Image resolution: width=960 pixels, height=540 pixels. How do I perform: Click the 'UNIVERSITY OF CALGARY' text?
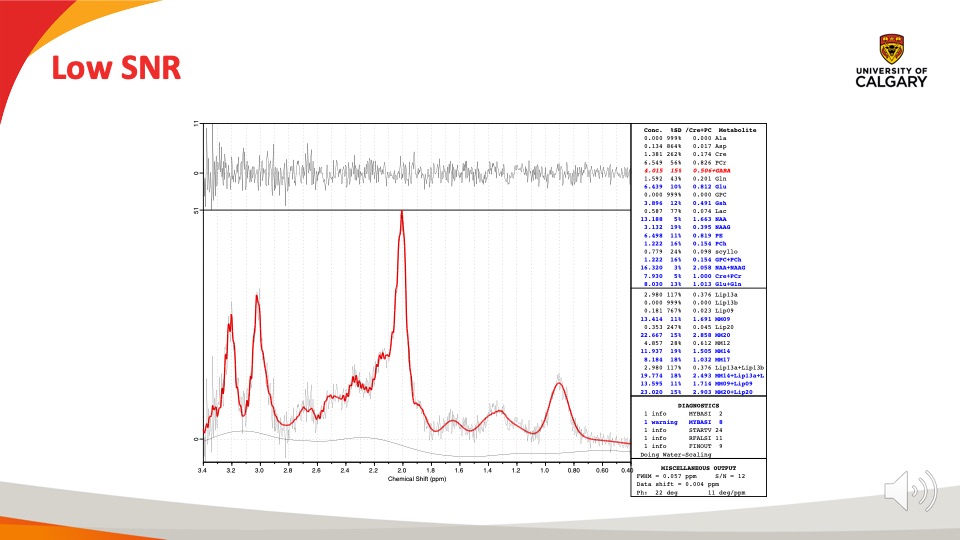point(891,77)
